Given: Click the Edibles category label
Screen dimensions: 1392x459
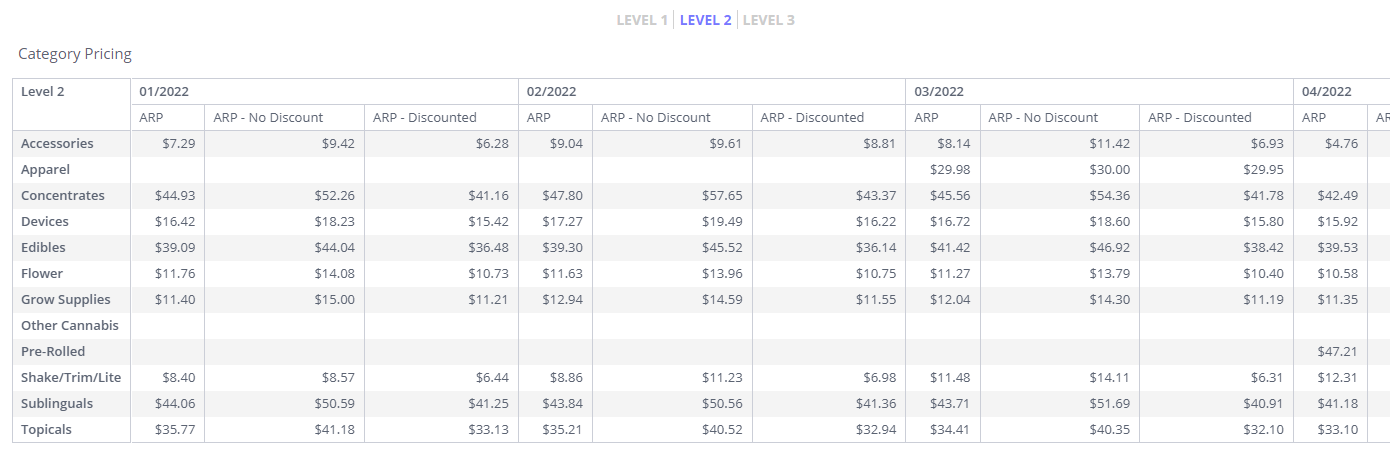Looking at the screenshot, I should click(45, 248).
